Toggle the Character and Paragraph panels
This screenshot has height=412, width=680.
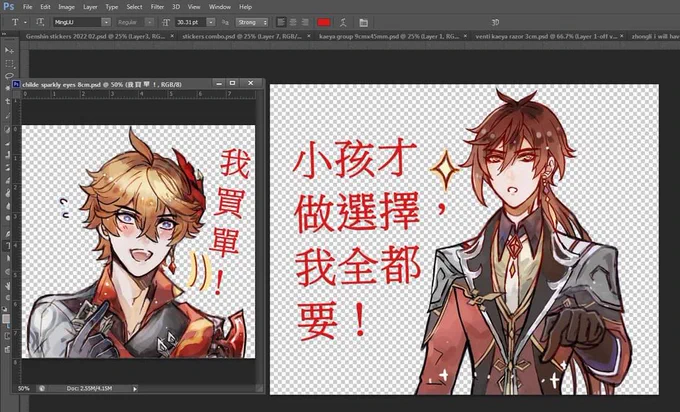point(363,22)
